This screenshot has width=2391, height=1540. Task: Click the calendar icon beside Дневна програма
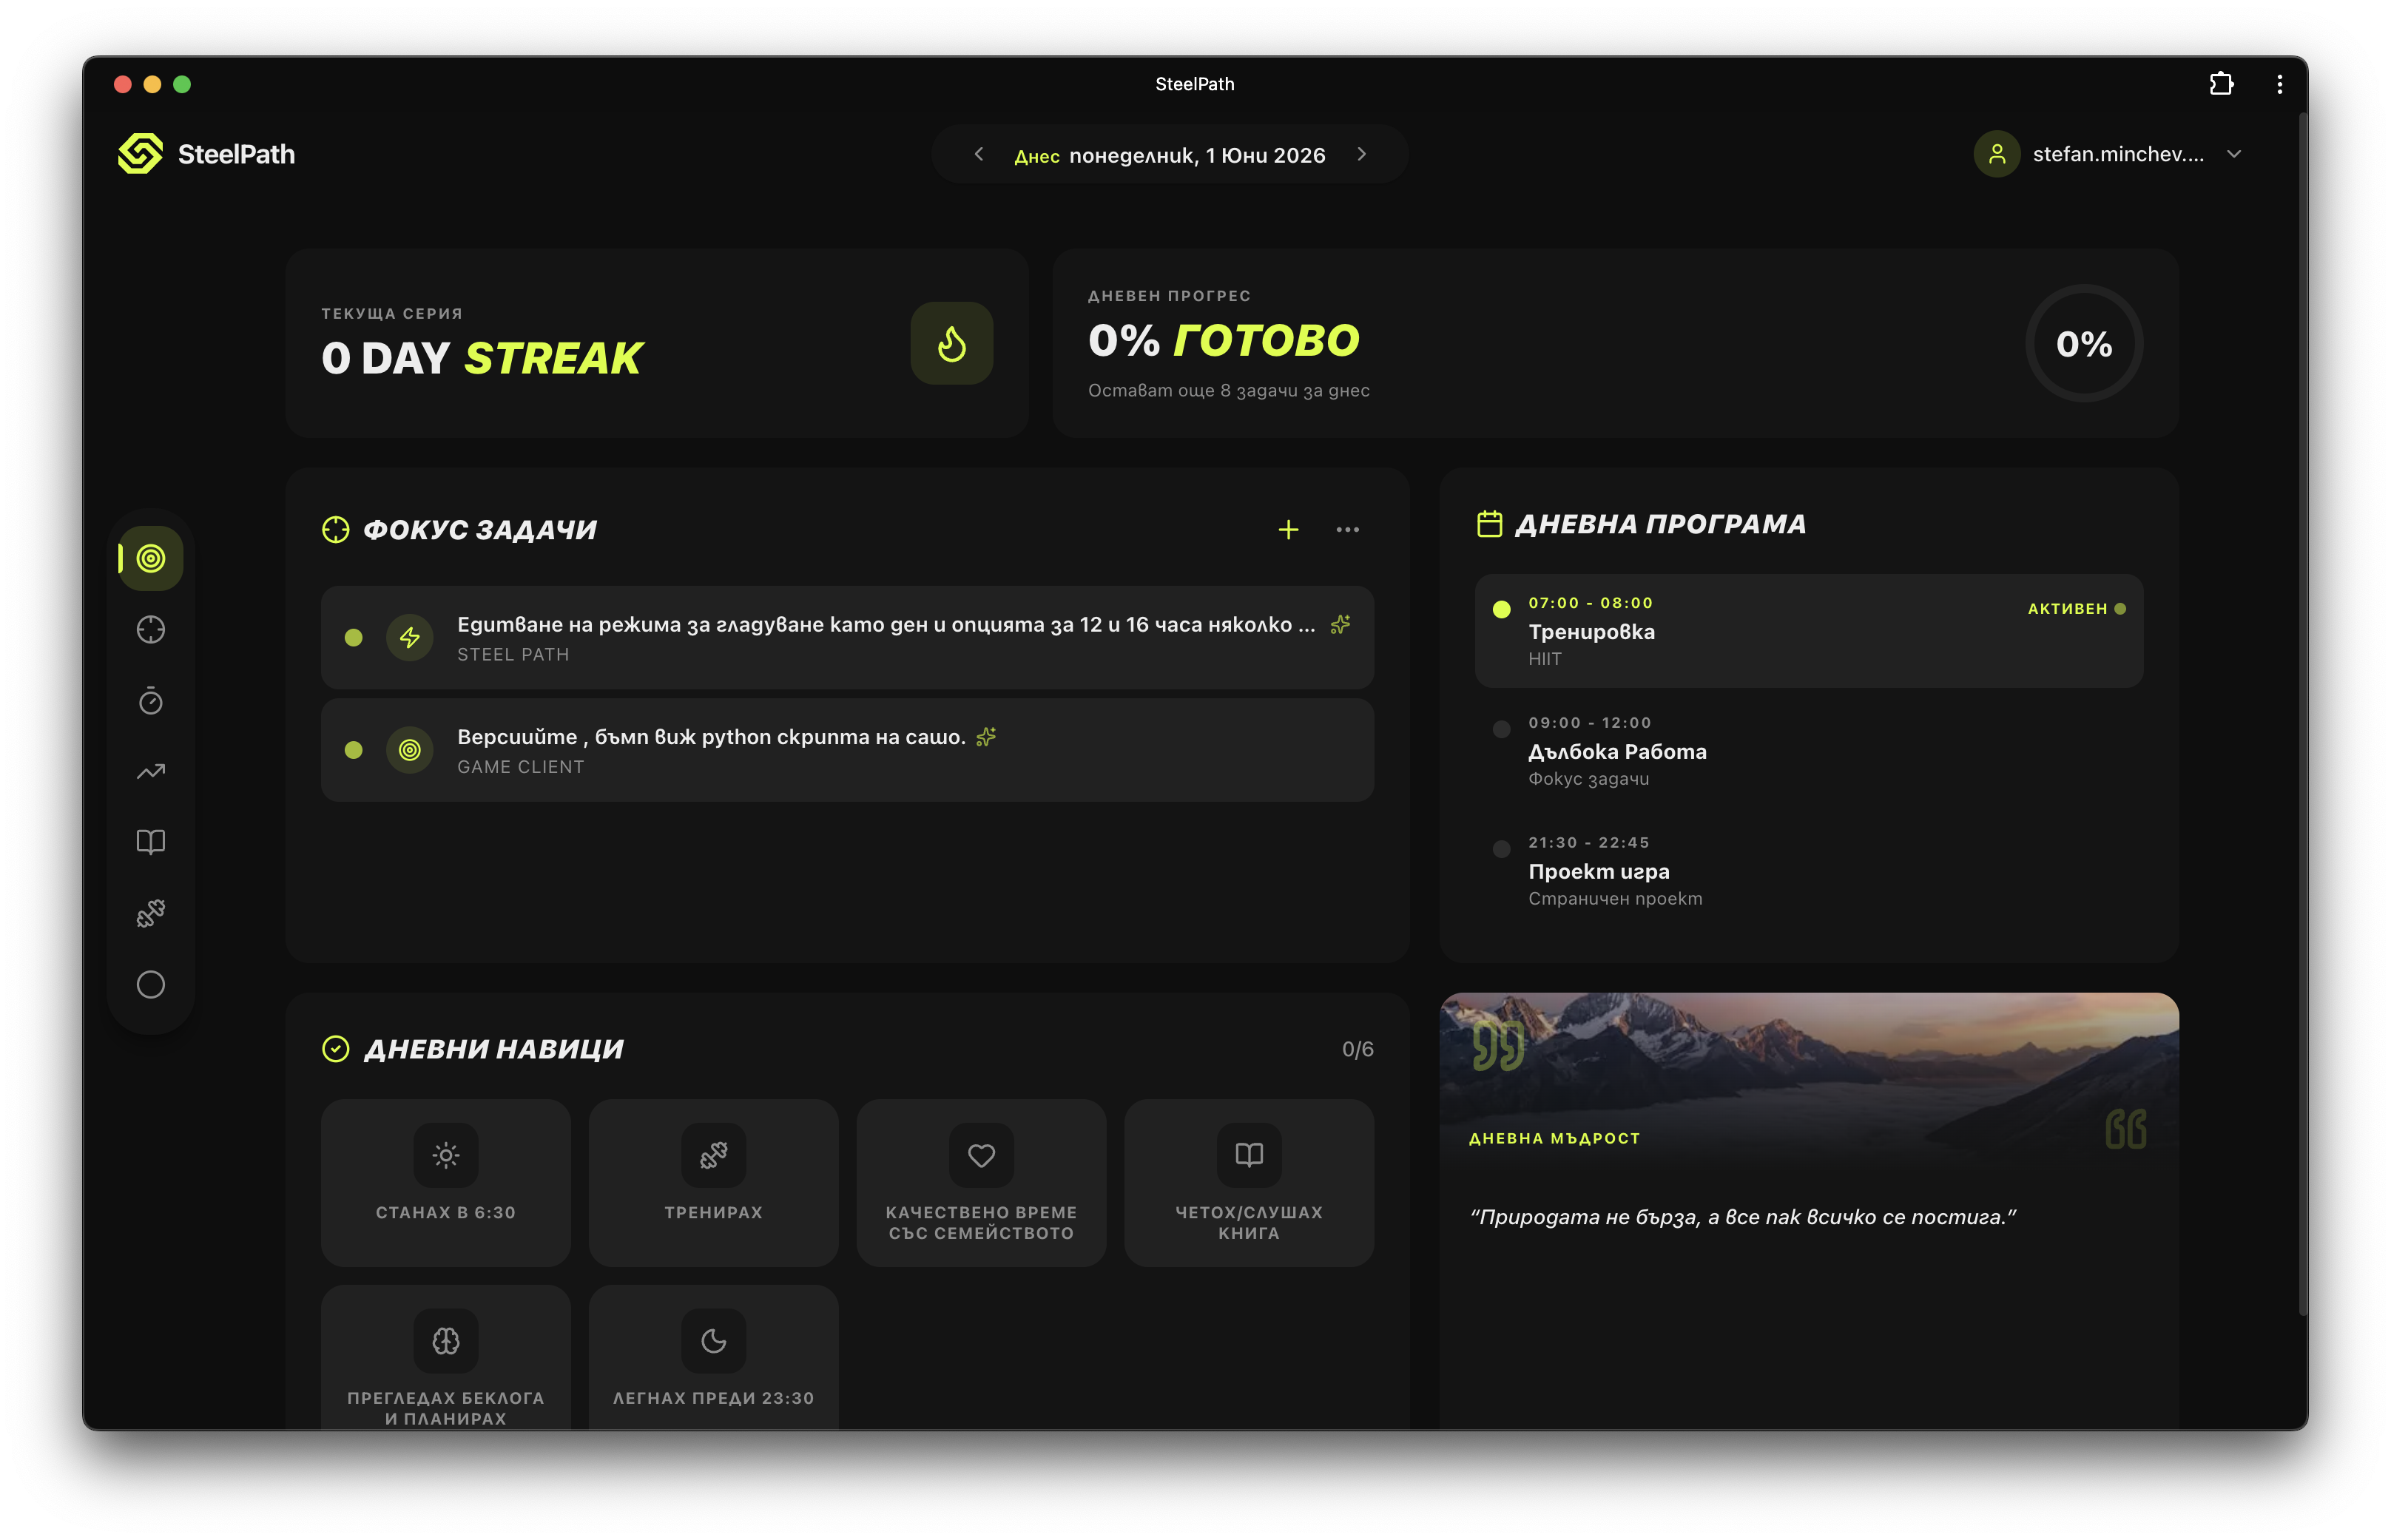click(1489, 524)
